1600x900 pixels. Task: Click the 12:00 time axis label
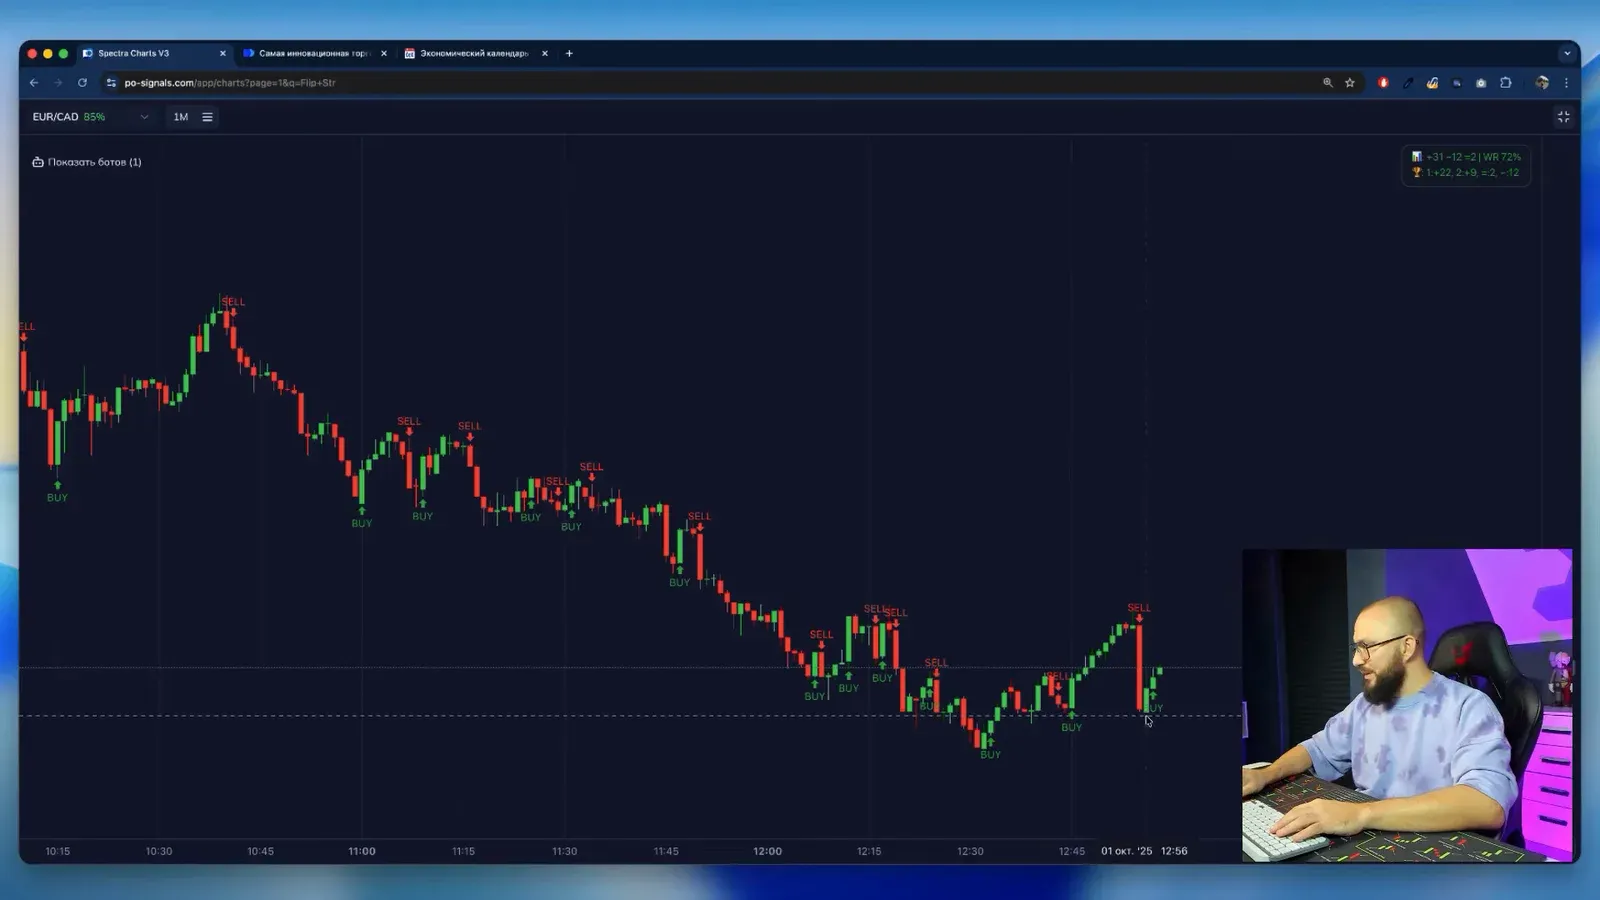tap(768, 852)
